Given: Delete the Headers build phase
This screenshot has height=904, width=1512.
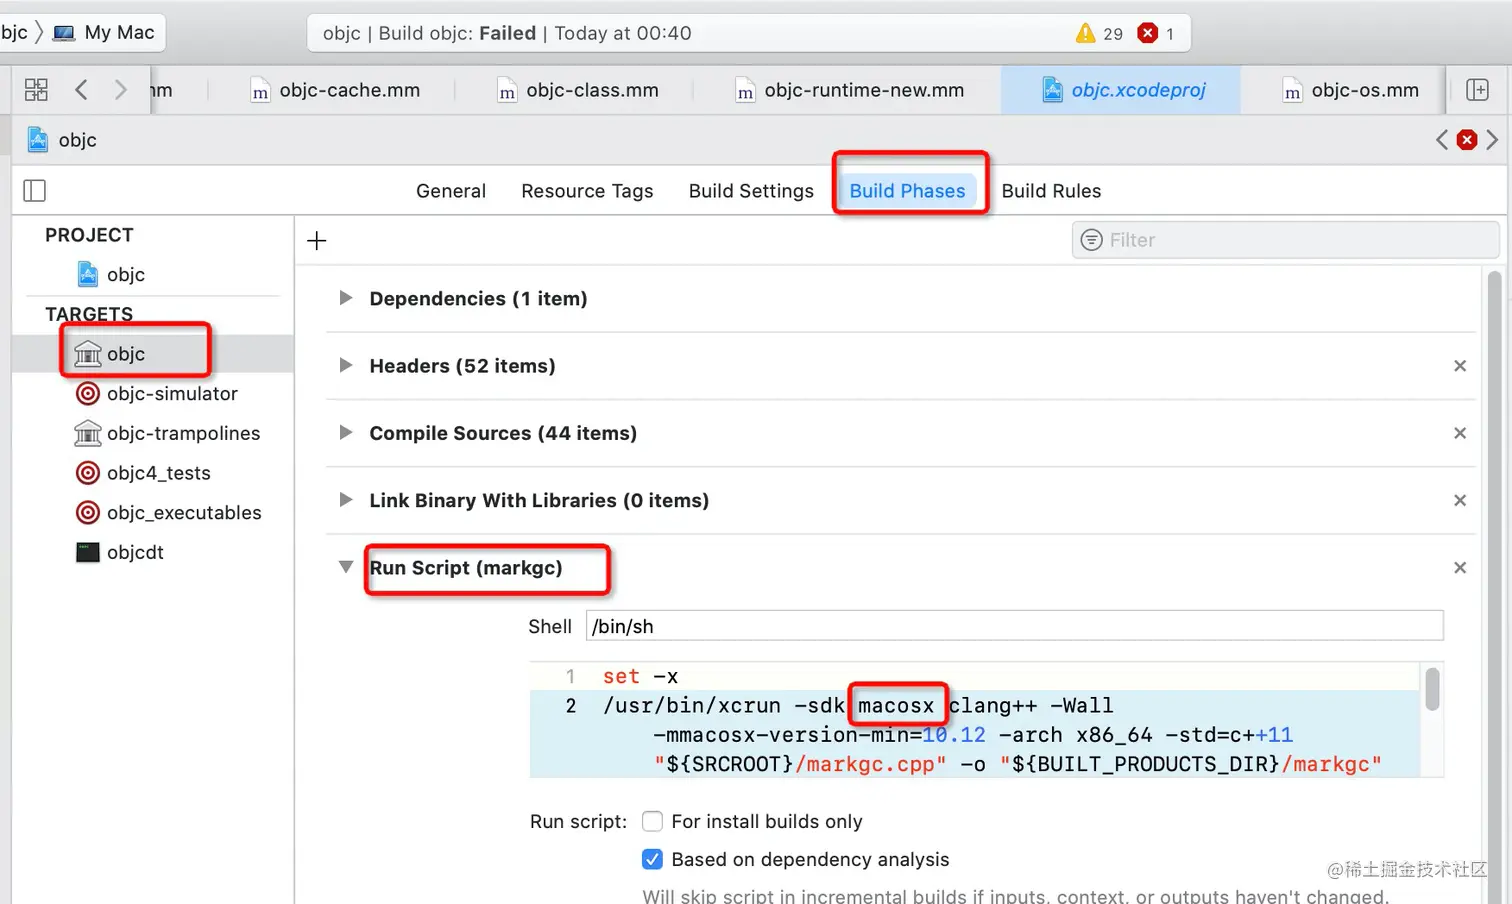Looking at the screenshot, I should coord(1460,366).
